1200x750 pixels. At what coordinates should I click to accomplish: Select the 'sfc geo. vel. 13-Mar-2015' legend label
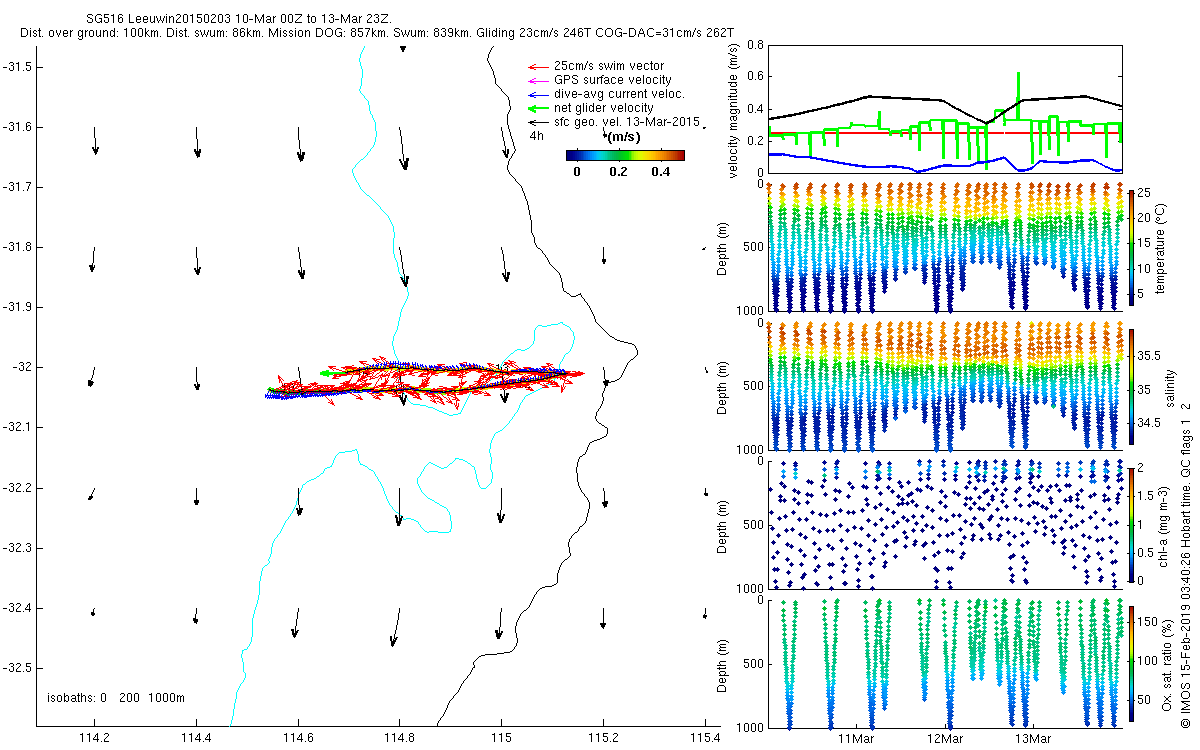point(626,122)
